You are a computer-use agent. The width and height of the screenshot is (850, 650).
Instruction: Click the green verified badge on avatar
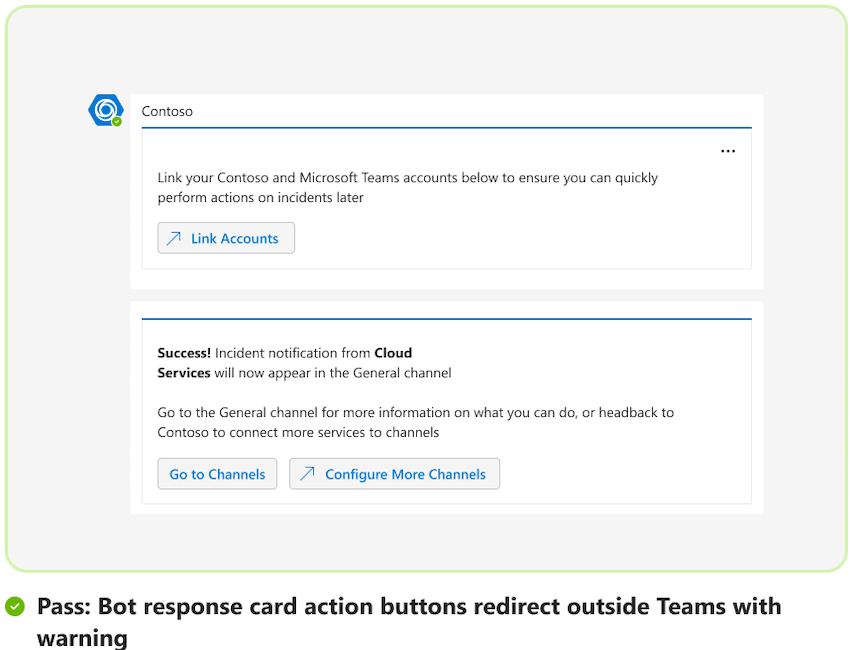click(x=117, y=121)
